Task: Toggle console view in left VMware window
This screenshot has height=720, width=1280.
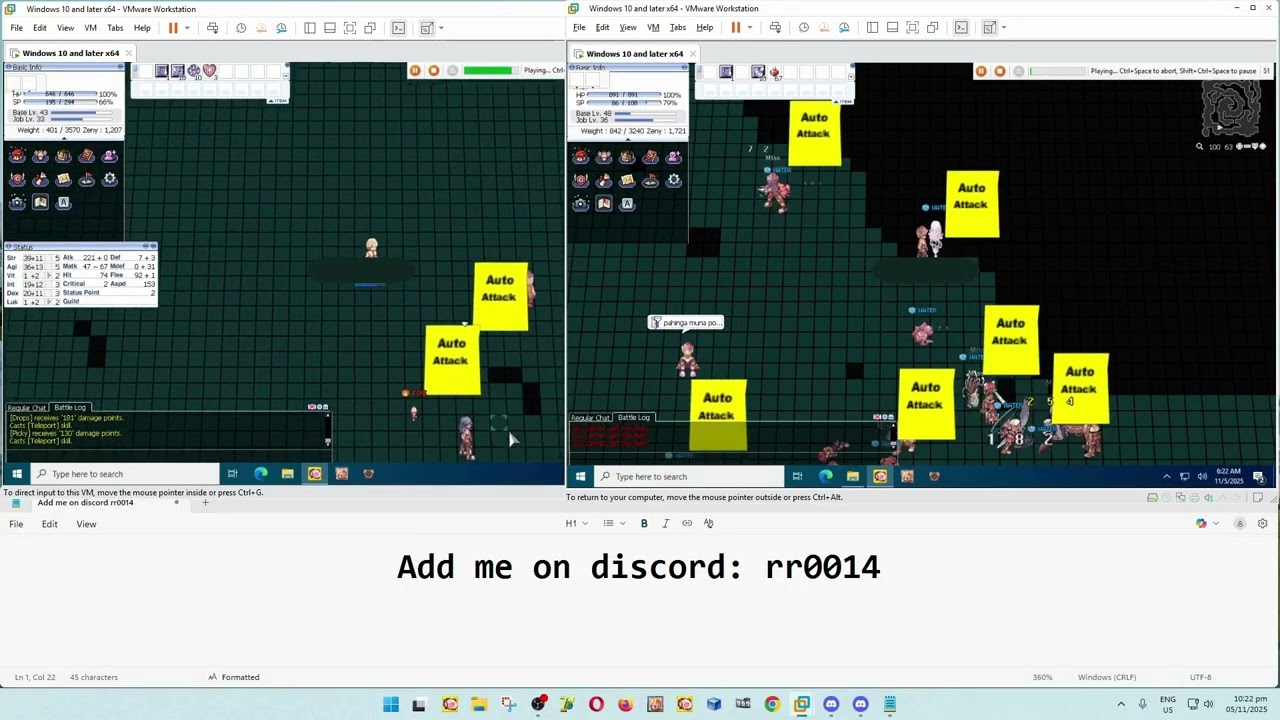Action: [398, 28]
